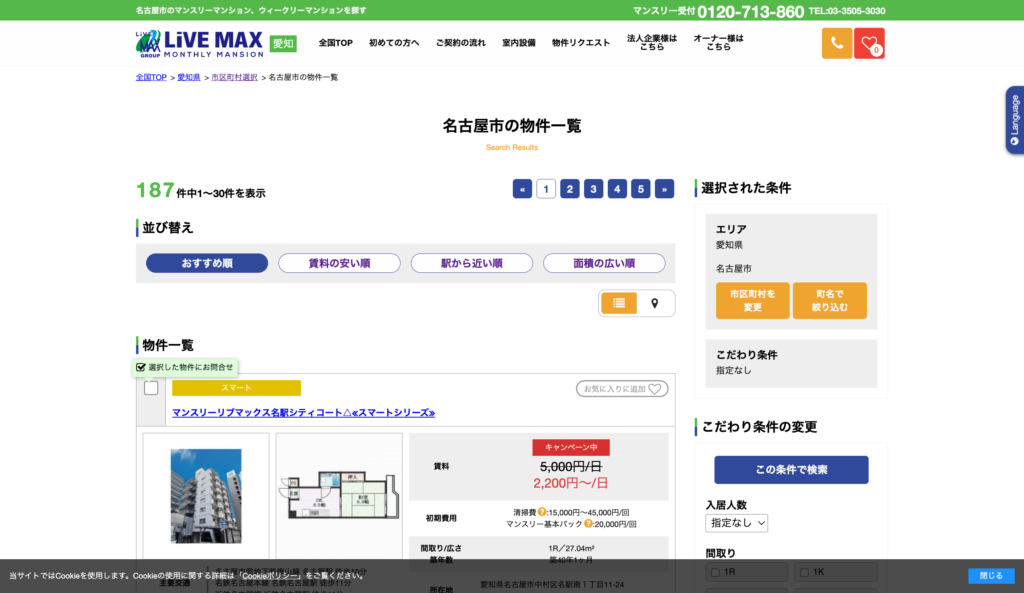Jump to first page via the « arrow
The image size is (1024, 593).
[522, 188]
